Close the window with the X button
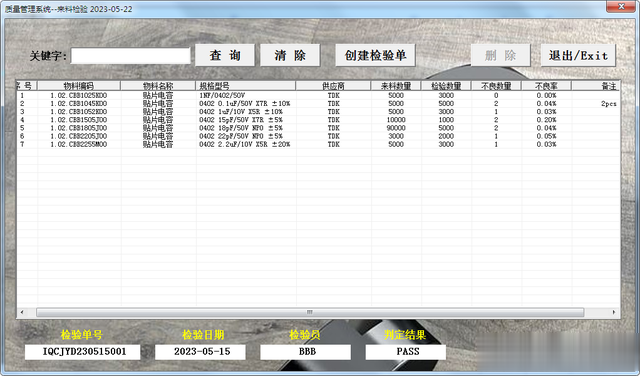Viewport: 640px width, 376px height. (x=621, y=7)
